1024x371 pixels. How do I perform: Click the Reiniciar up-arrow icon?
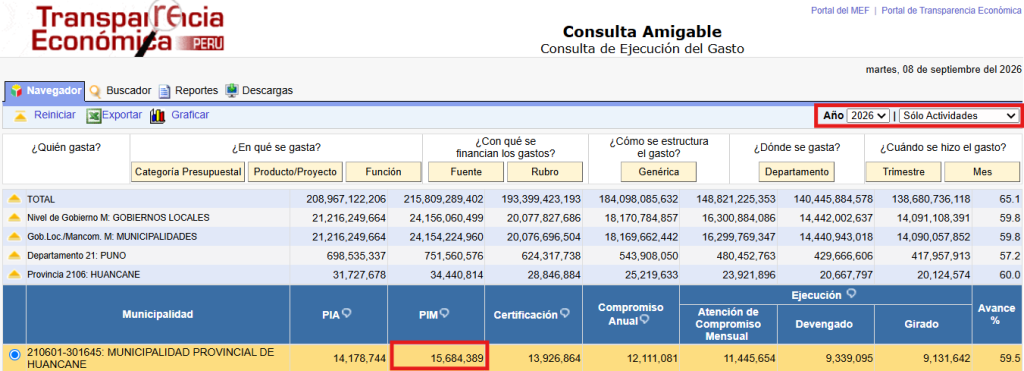(21, 116)
